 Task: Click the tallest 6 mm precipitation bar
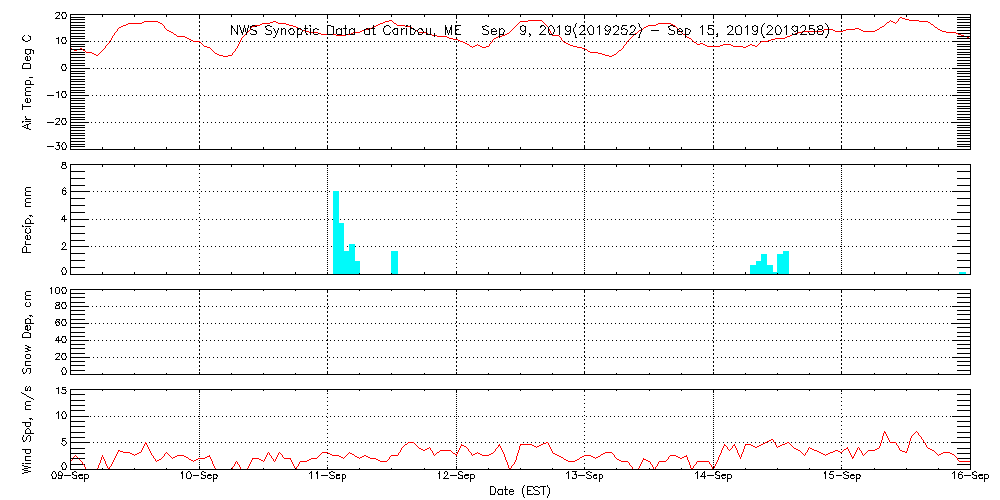336,232
